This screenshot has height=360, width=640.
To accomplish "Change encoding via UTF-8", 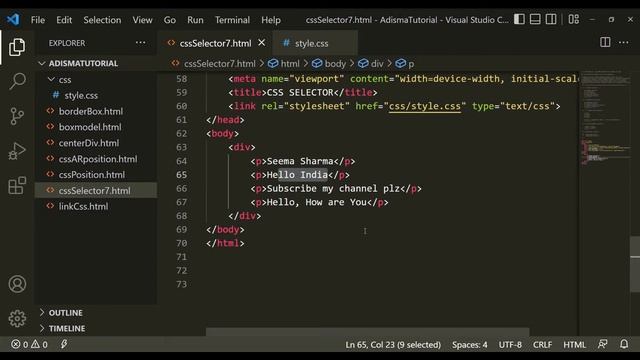I will (510, 344).
